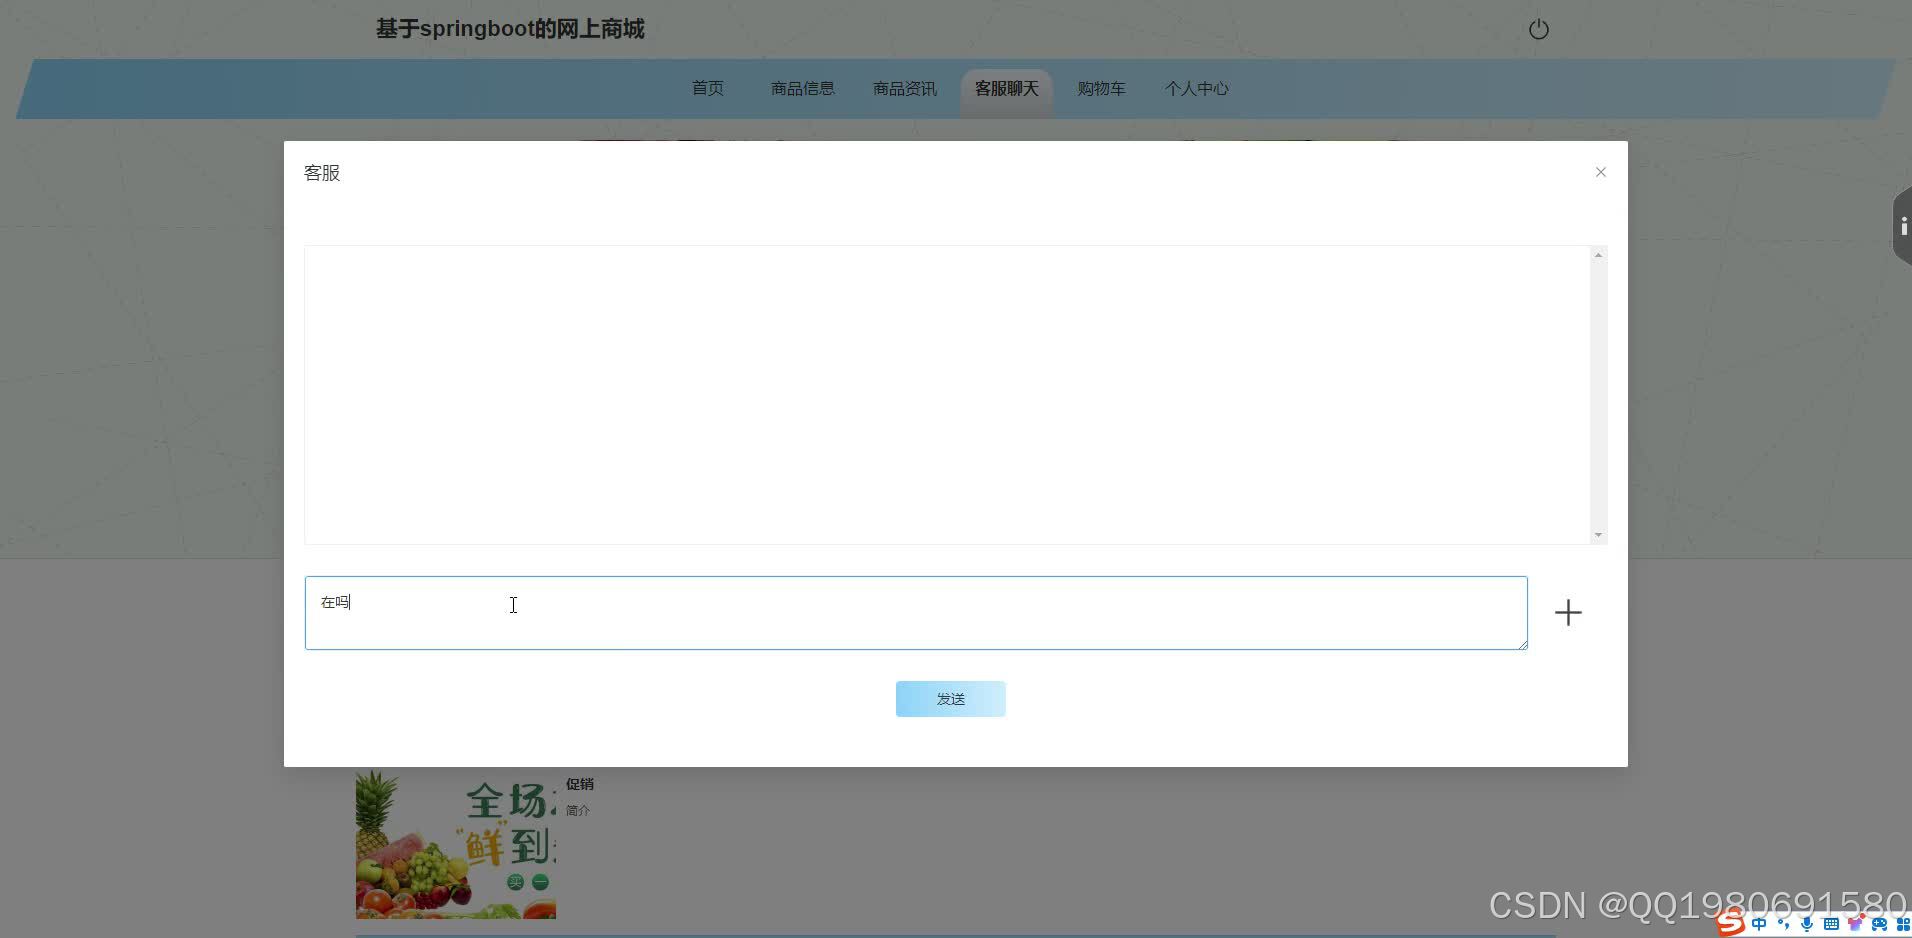Open Sogou skin center wardrobe icon

[x=1857, y=923]
